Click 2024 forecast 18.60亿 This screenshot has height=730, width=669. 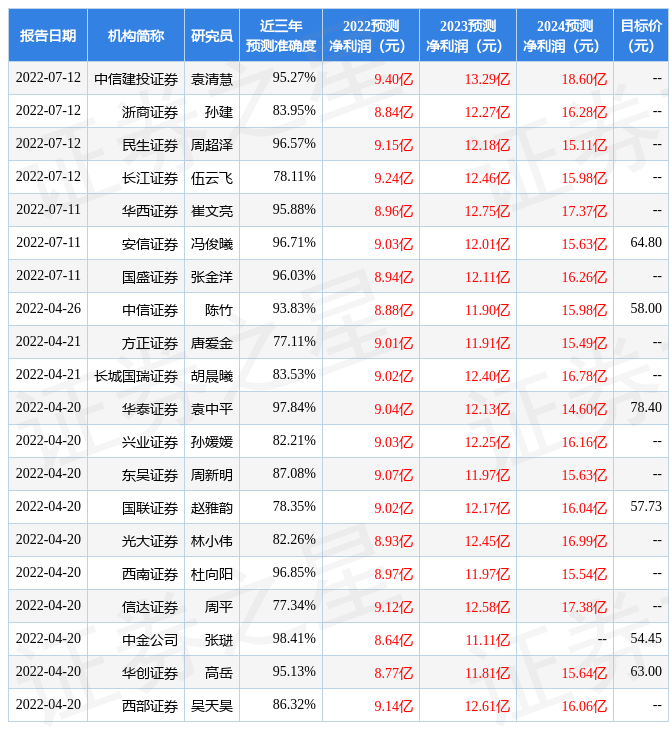click(584, 79)
